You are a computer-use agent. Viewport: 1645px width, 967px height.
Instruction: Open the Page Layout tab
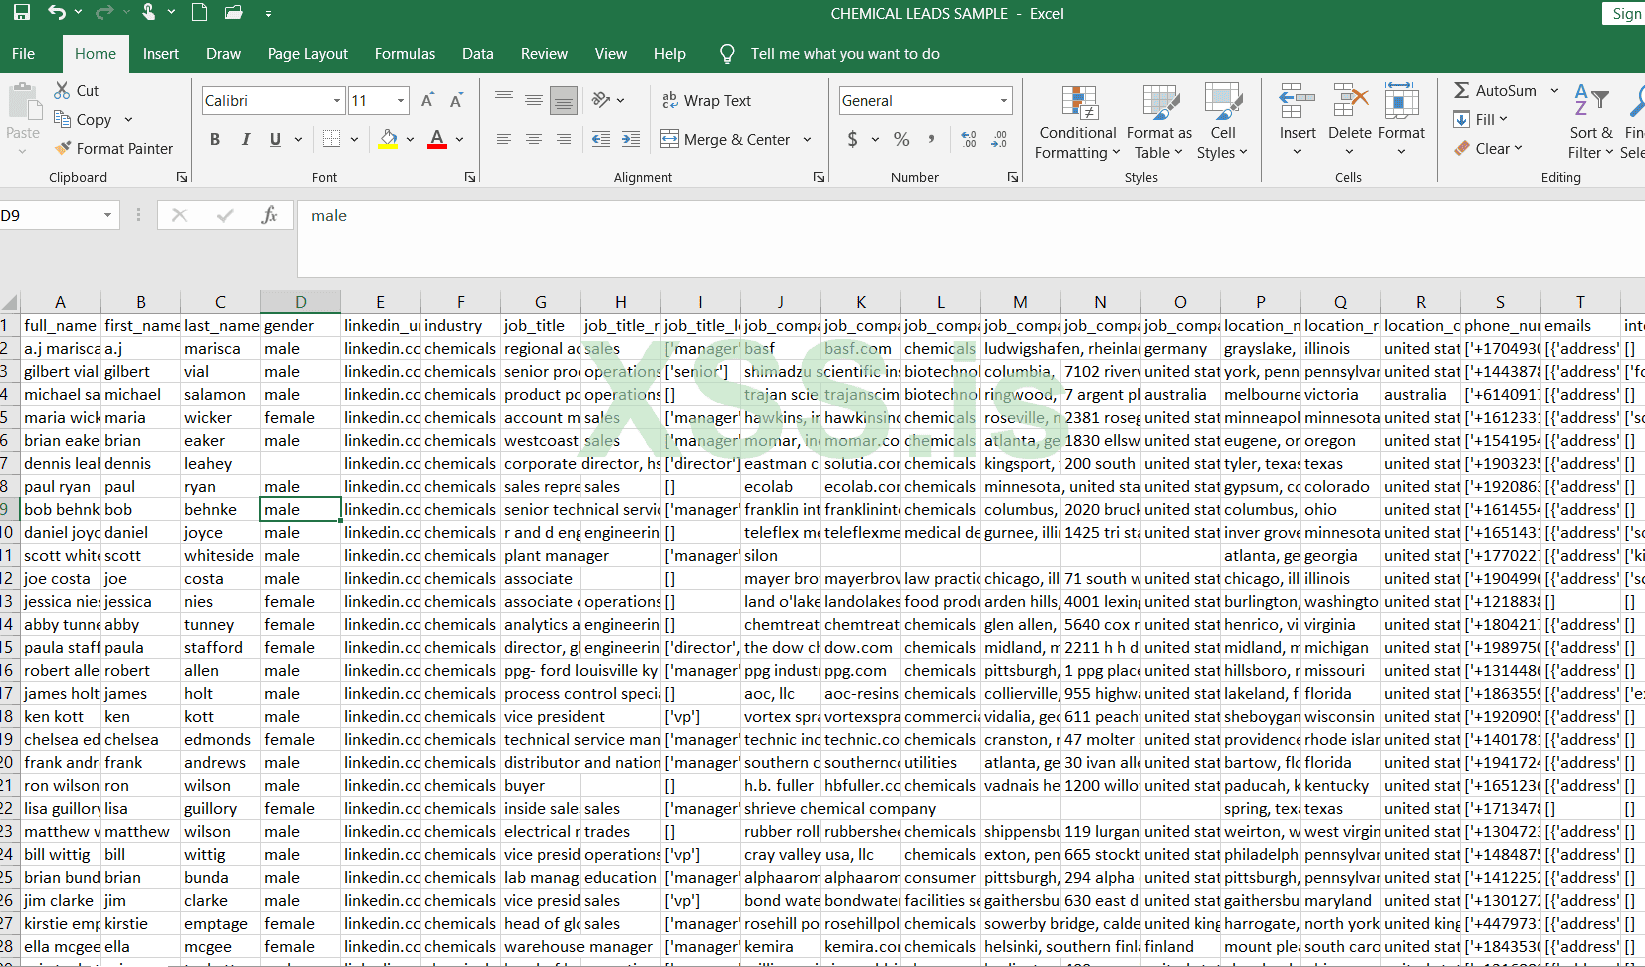pos(307,54)
